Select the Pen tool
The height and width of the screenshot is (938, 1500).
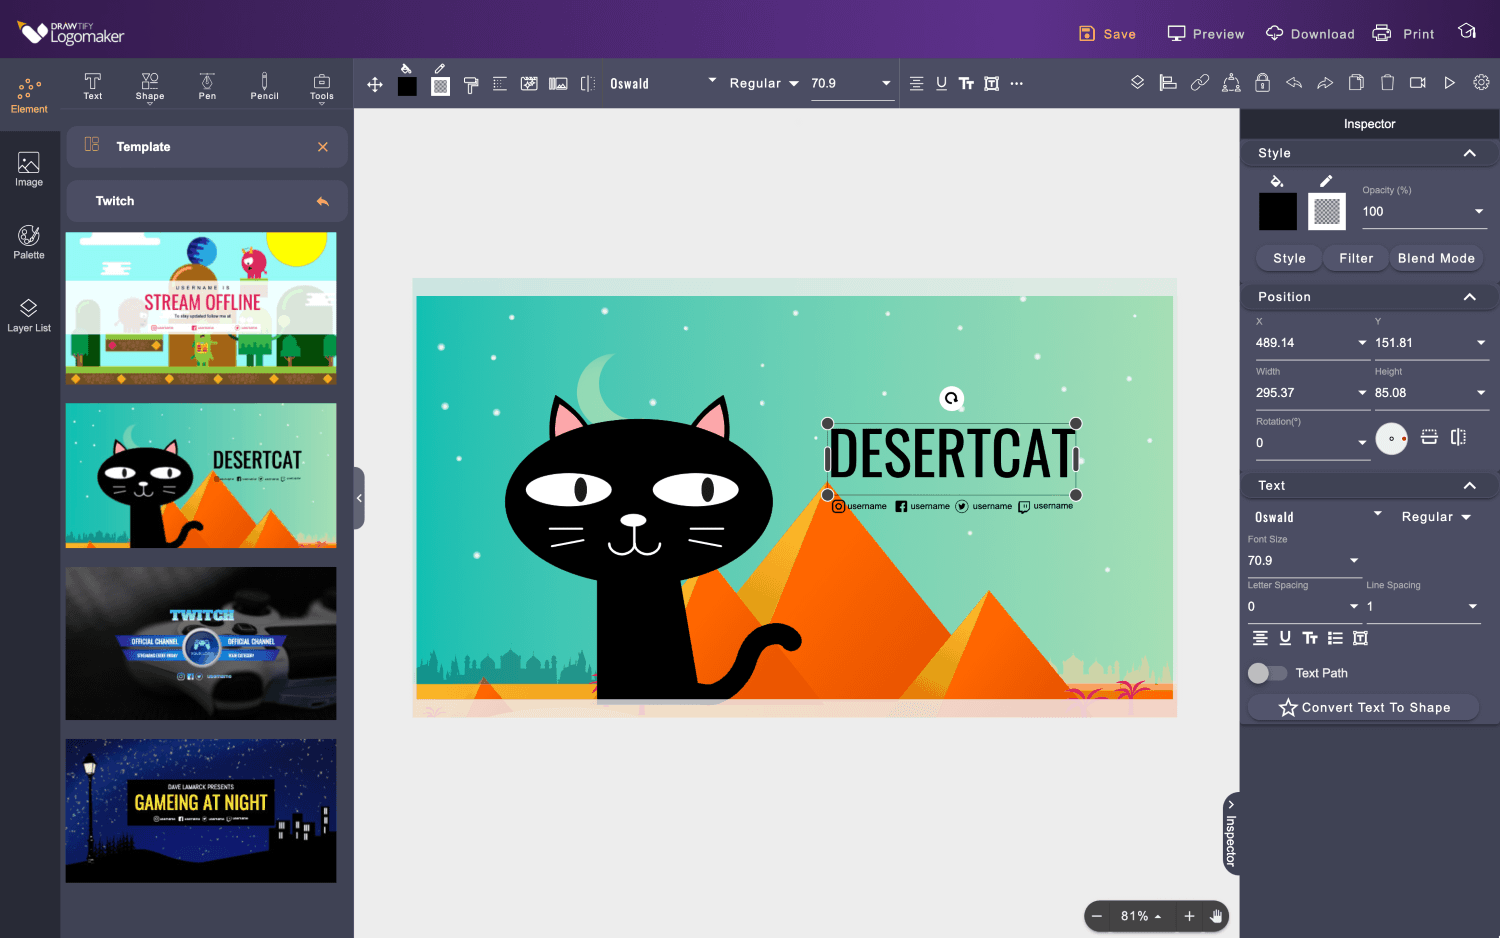tap(207, 86)
